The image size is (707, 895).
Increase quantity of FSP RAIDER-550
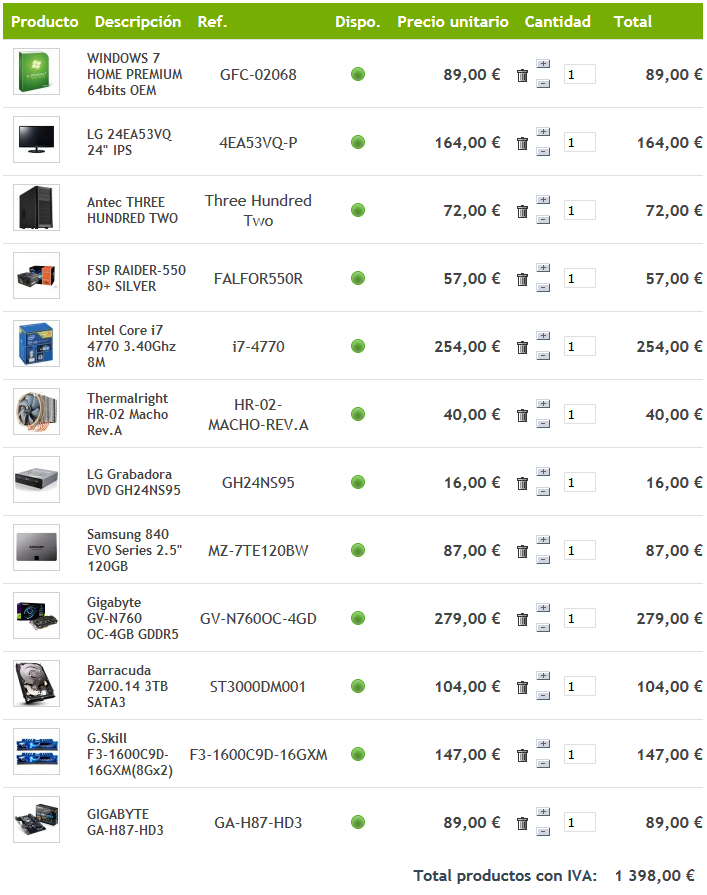coord(543,267)
